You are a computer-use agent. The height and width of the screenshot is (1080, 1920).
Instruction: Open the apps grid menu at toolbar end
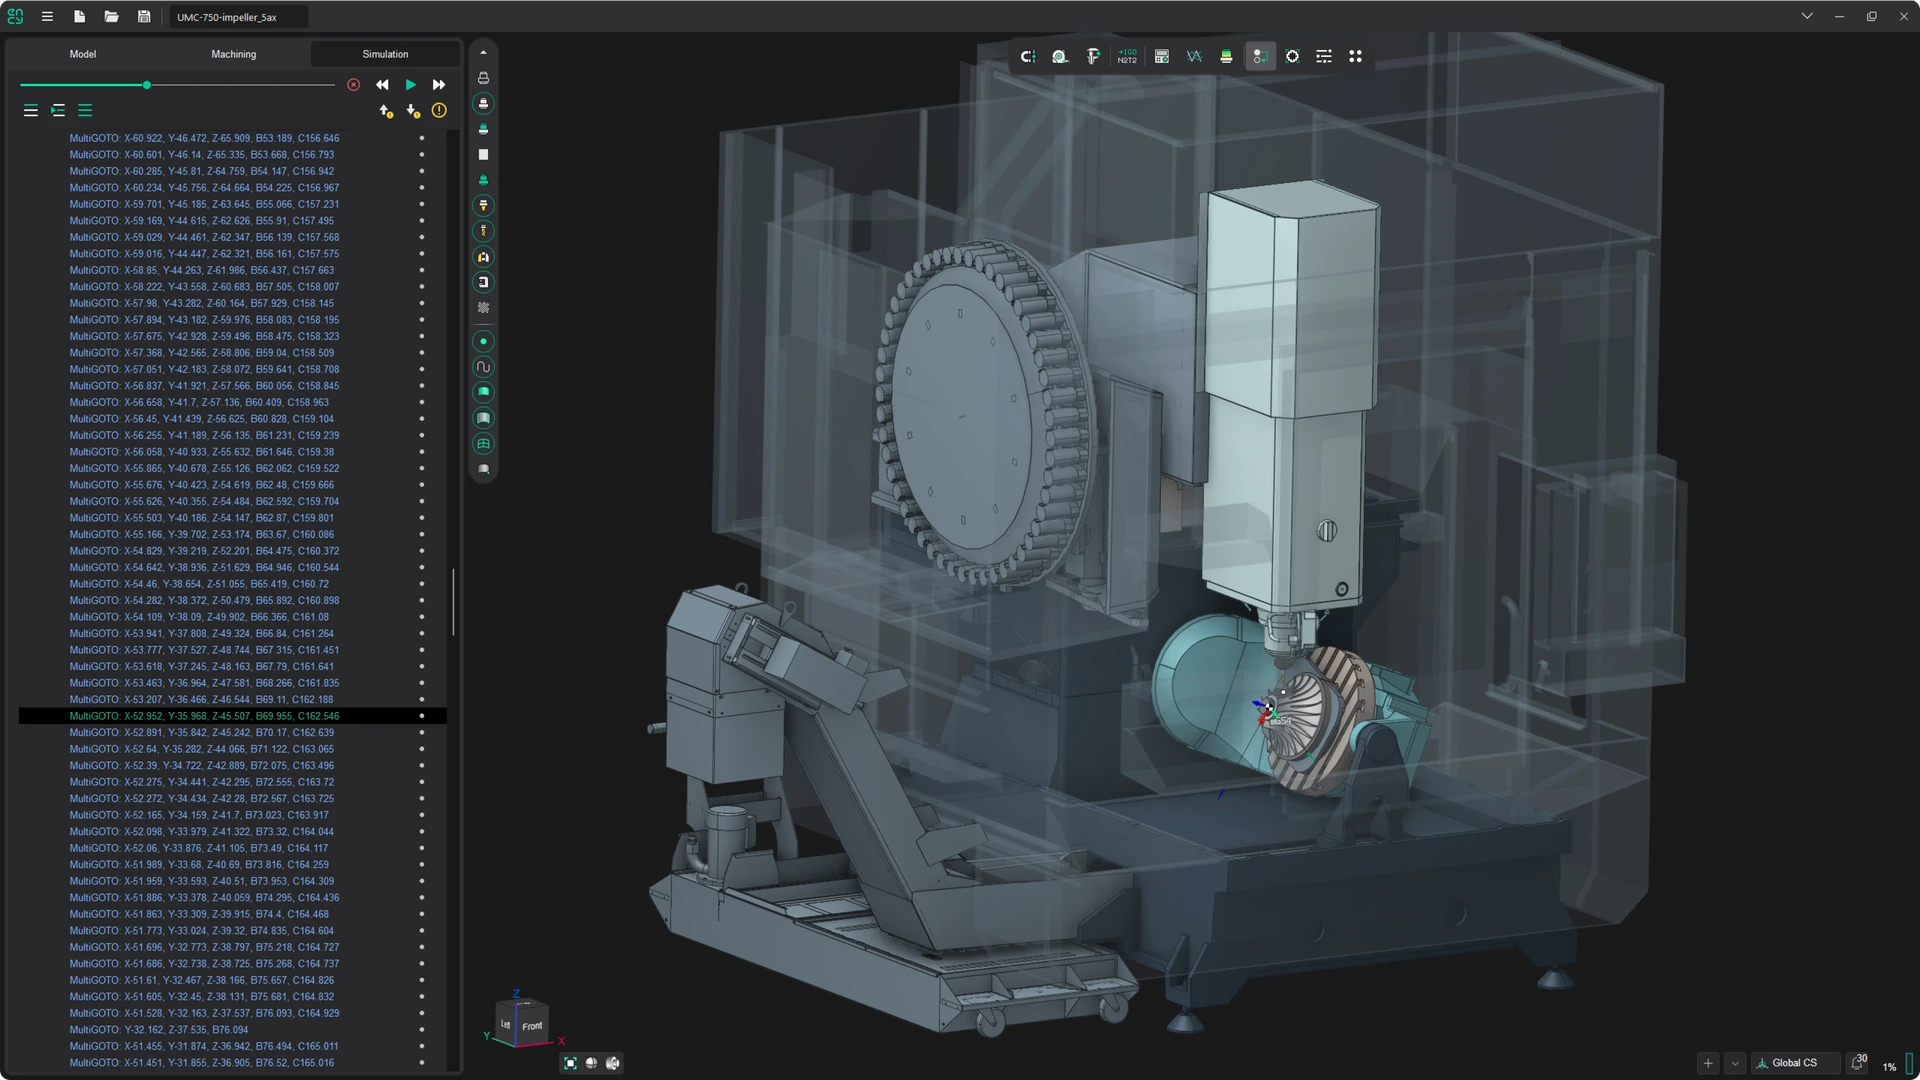[1356, 56]
